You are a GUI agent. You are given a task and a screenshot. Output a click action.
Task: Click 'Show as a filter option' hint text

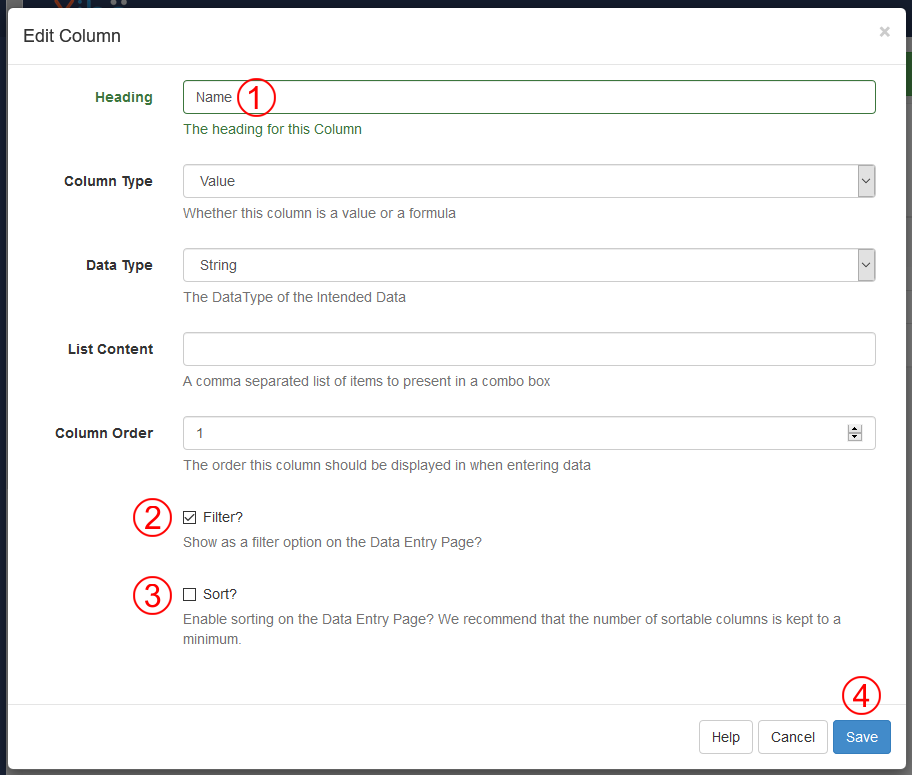332,542
